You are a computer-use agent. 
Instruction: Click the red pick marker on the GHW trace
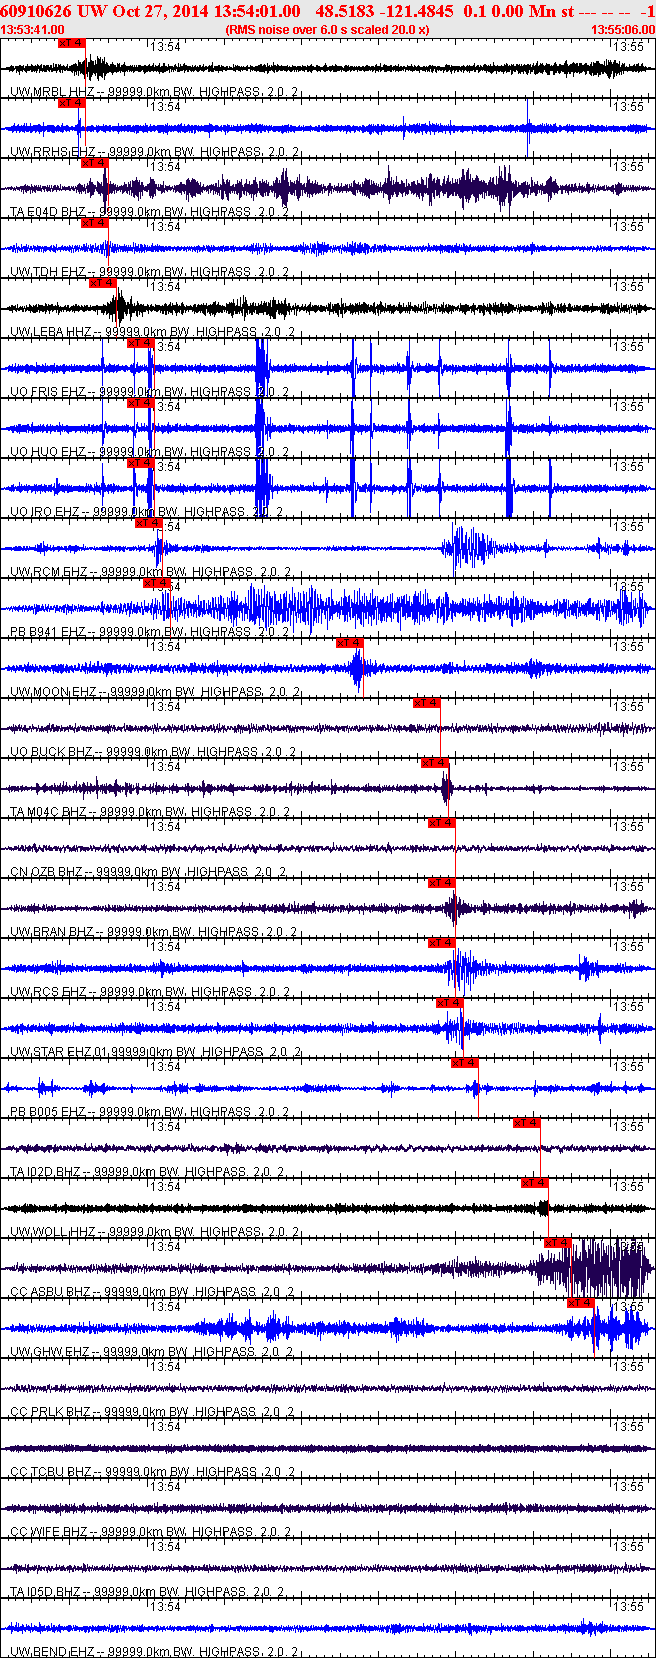click(581, 1303)
